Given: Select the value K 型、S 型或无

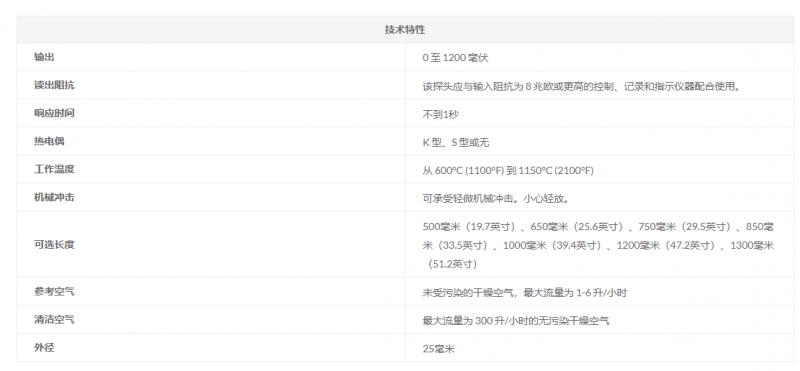Looking at the screenshot, I should pos(456,142).
